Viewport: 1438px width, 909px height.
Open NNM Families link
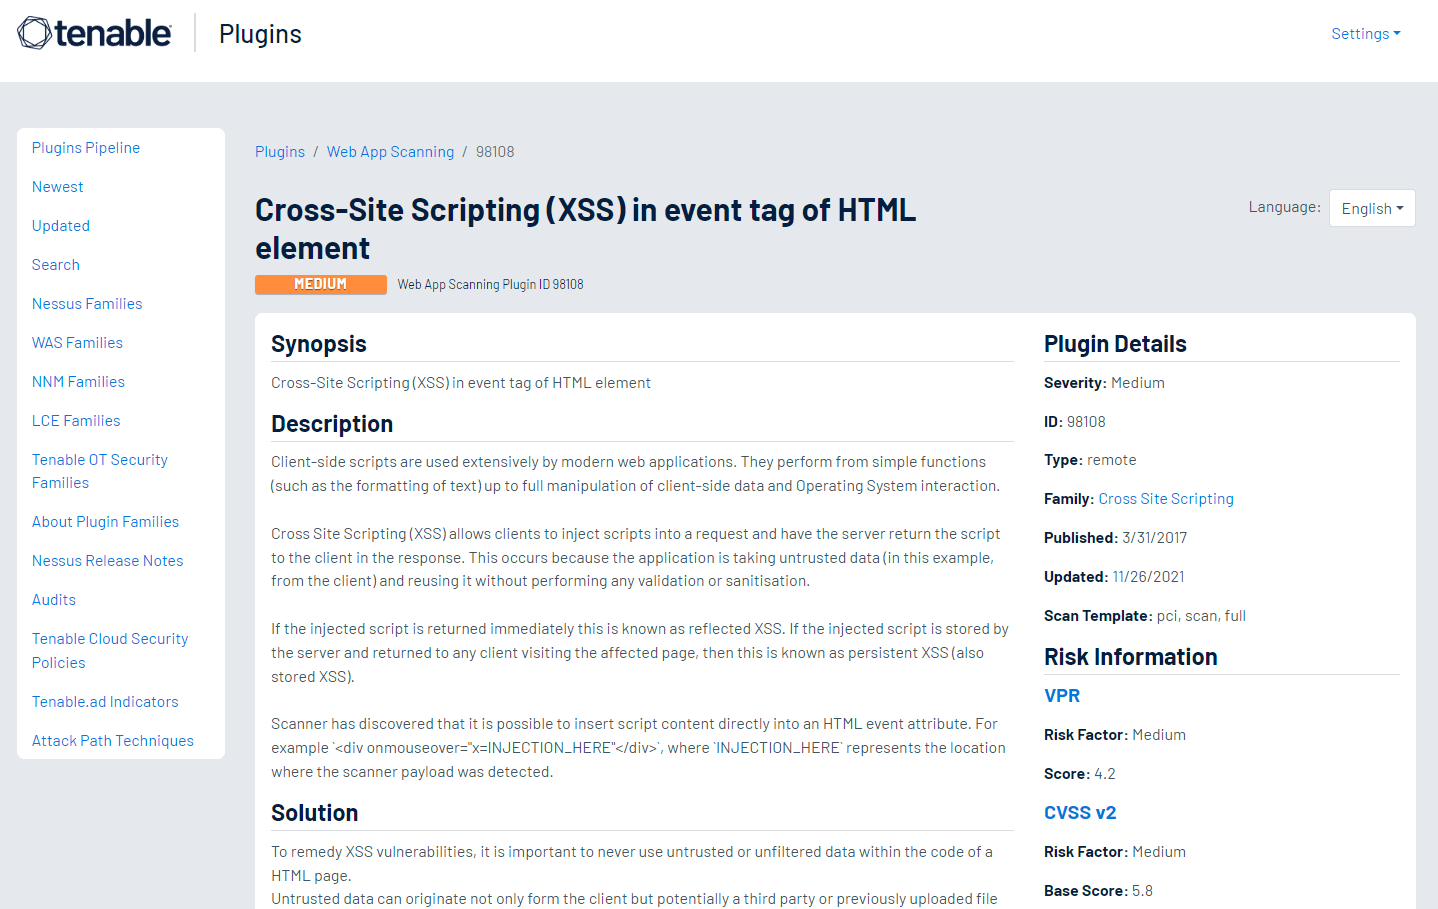click(x=78, y=382)
